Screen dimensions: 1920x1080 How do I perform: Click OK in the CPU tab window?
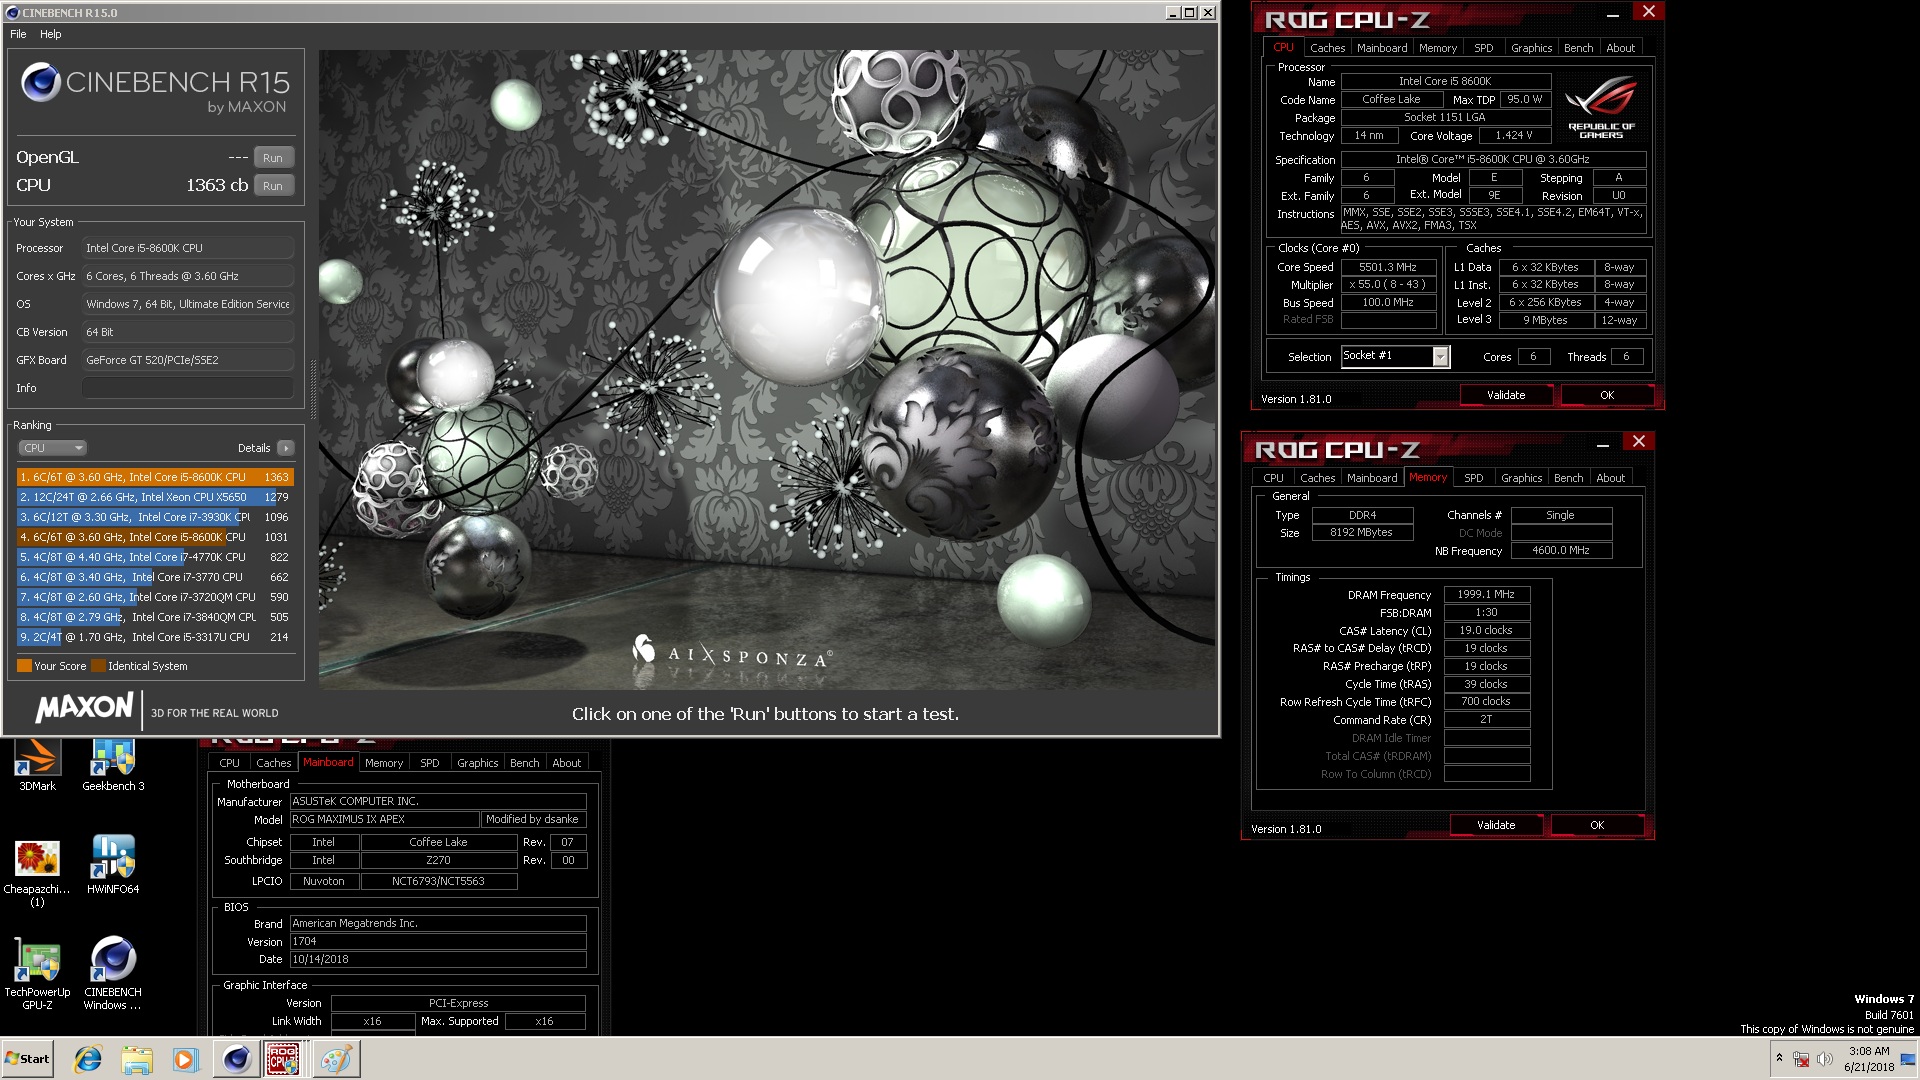pyautogui.click(x=1607, y=396)
